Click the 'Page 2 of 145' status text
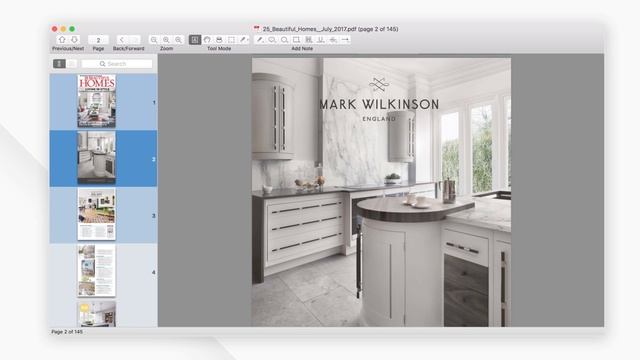Screen dimensions: 640x360 pos(67,332)
